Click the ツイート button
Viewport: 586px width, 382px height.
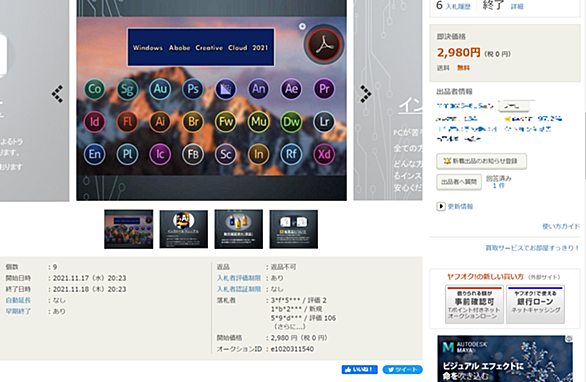click(403, 370)
